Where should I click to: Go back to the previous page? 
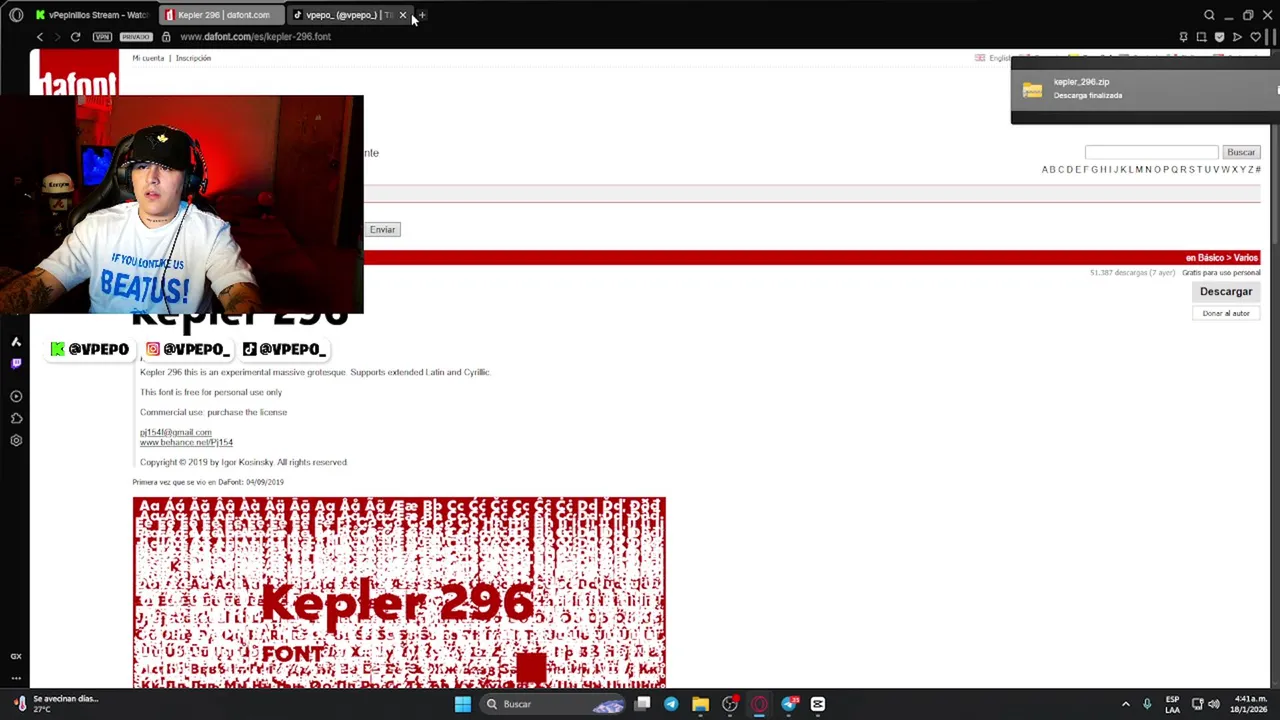pos(40,37)
